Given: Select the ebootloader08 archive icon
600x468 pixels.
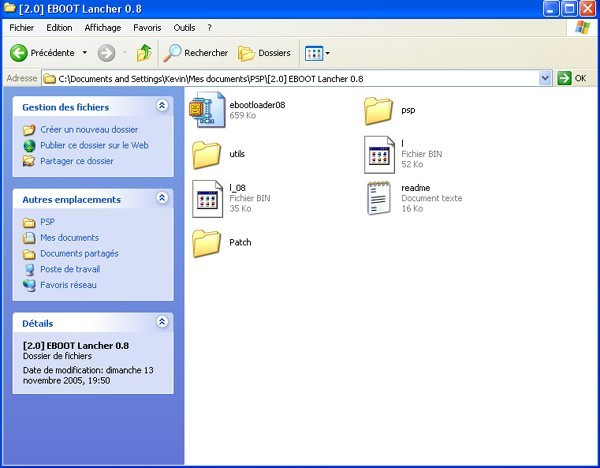Looking at the screenshot, I should pos(207,110).
